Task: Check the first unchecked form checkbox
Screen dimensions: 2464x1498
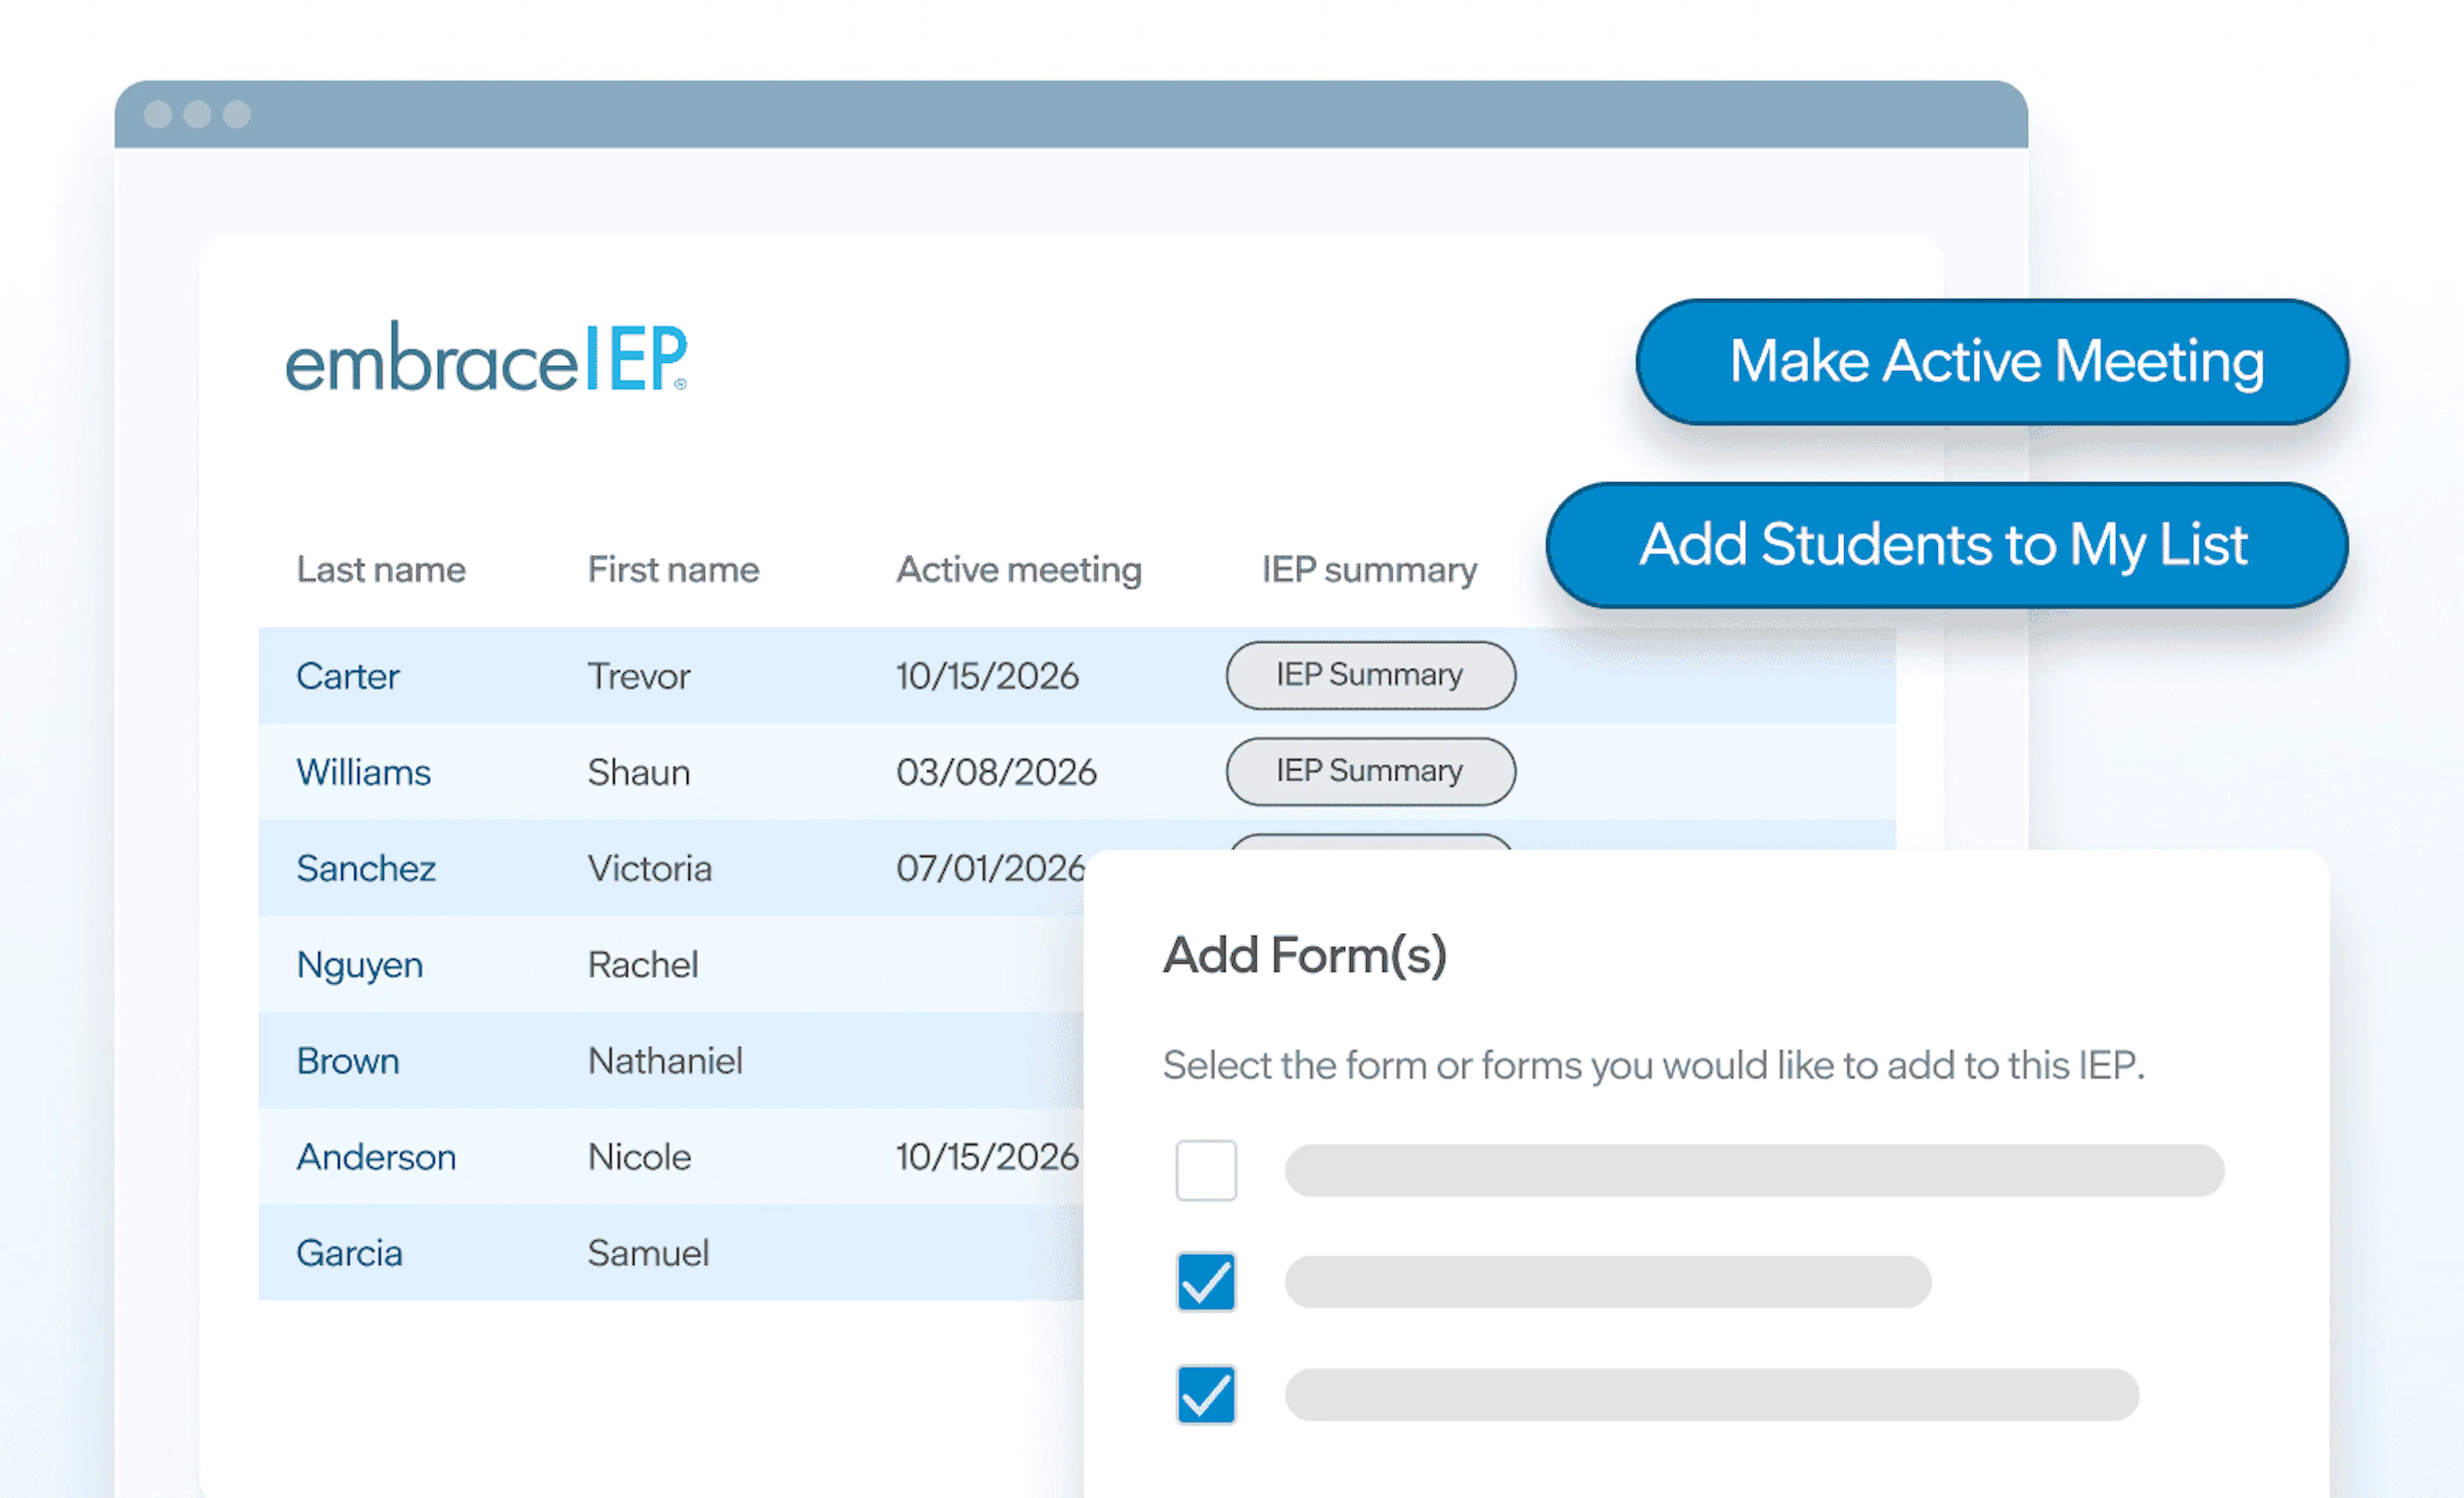Action: [x=1206, y=1170]
